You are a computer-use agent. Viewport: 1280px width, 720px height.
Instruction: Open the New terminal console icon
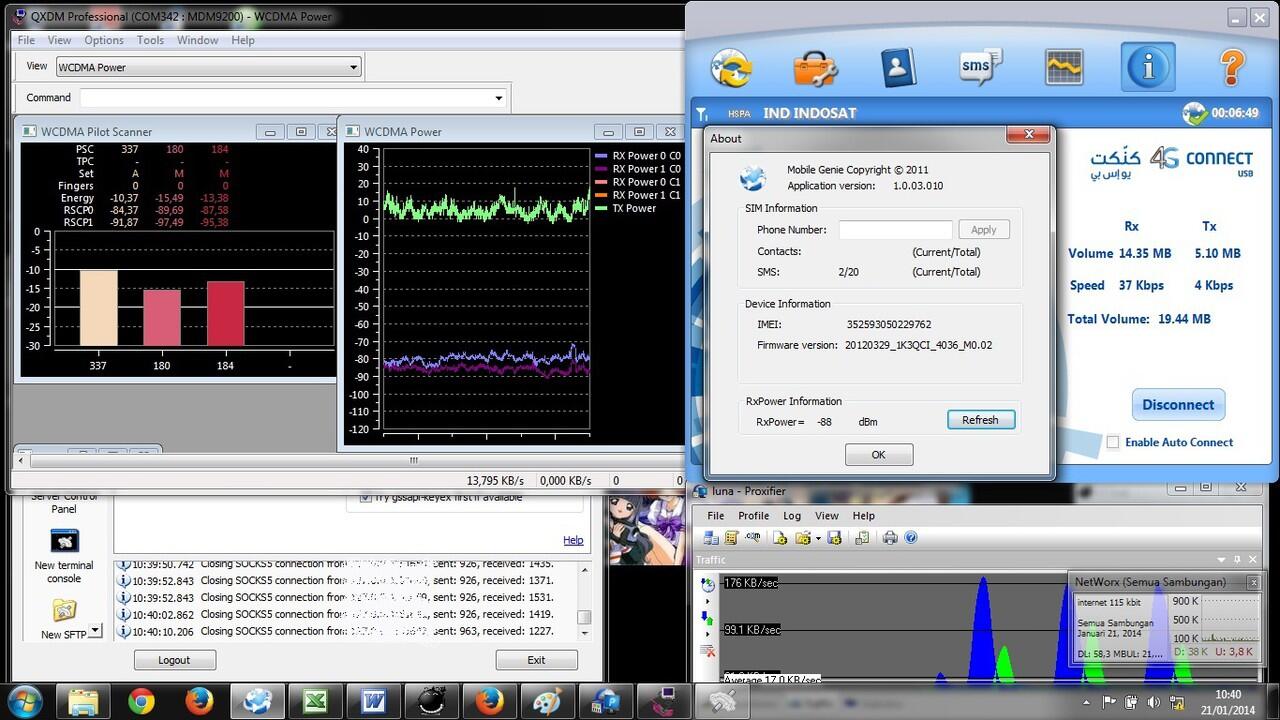coord(64,542)
